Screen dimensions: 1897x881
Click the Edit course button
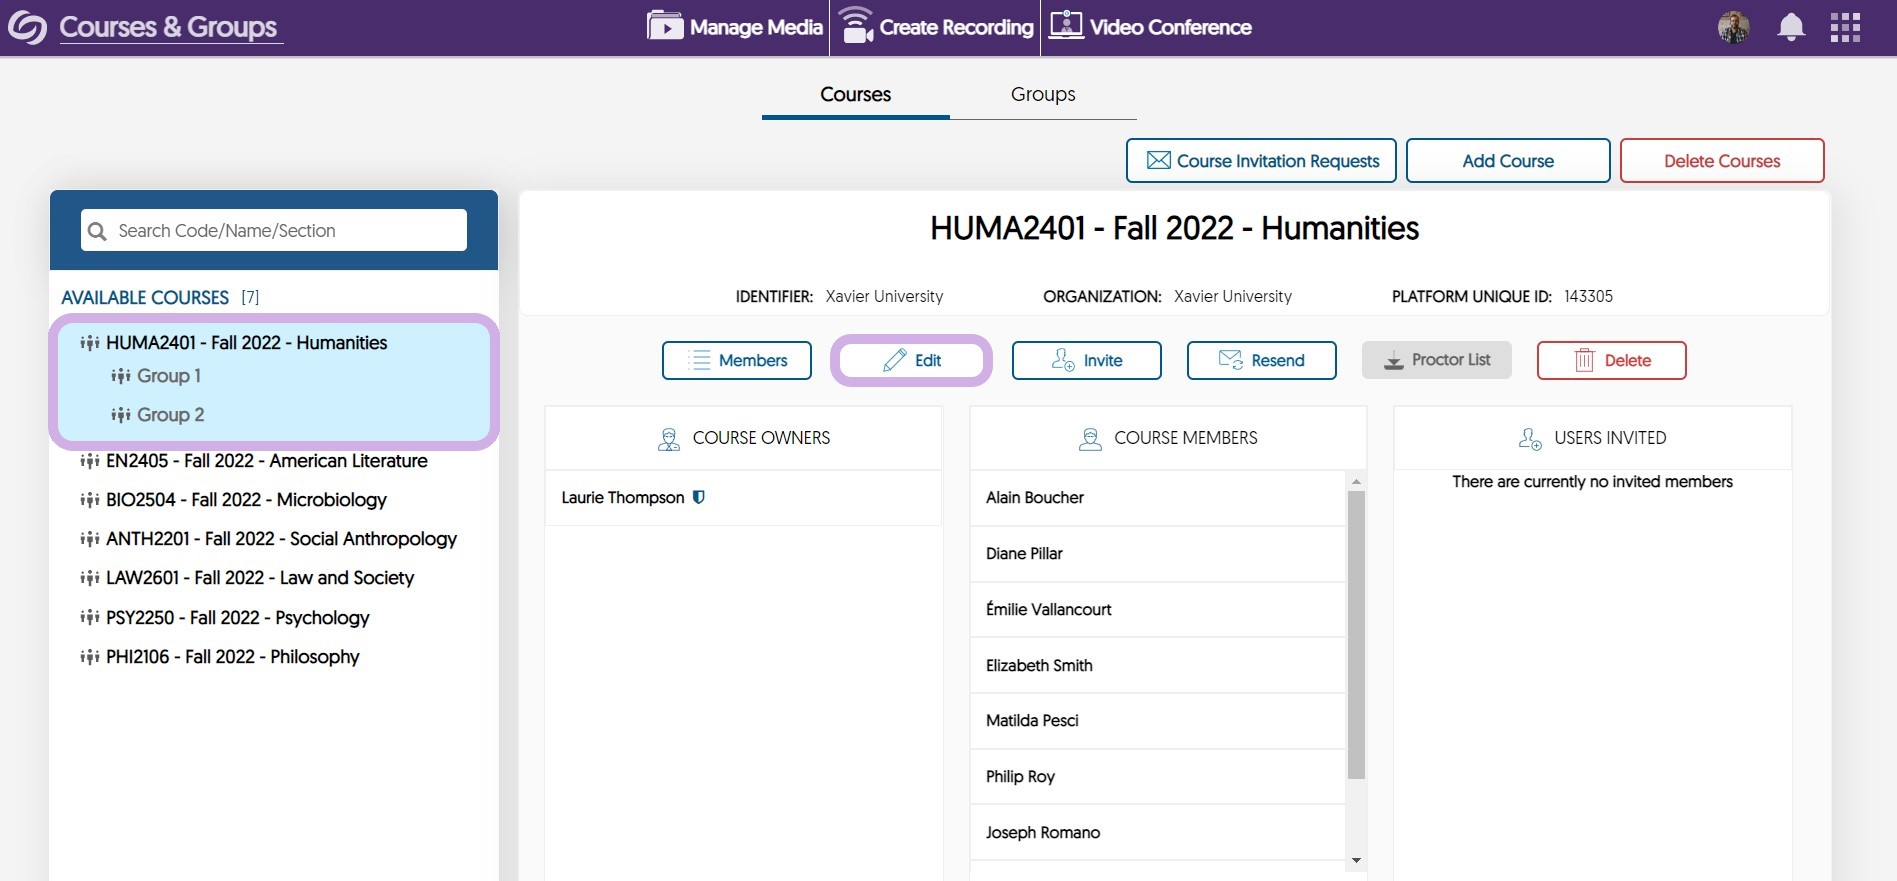(x=911, y=361)
